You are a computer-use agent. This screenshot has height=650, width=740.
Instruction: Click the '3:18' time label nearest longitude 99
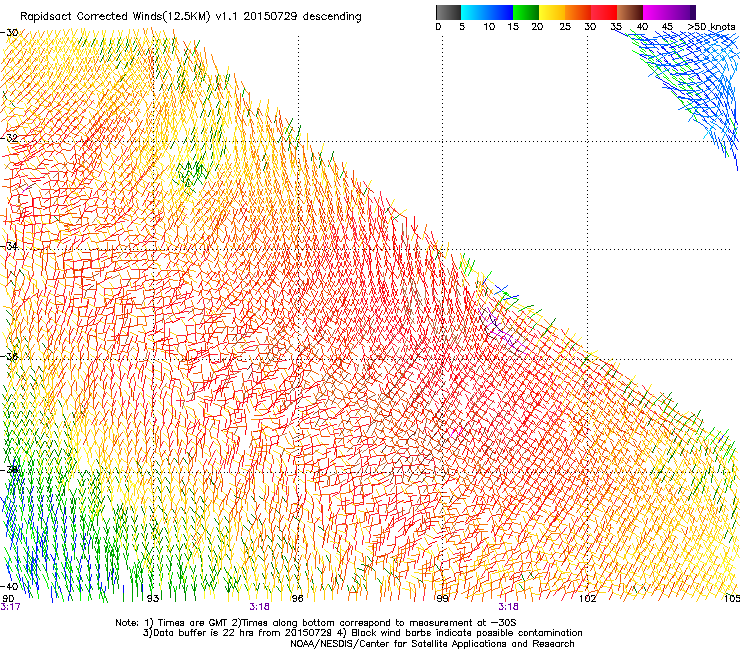pos(508,607)
